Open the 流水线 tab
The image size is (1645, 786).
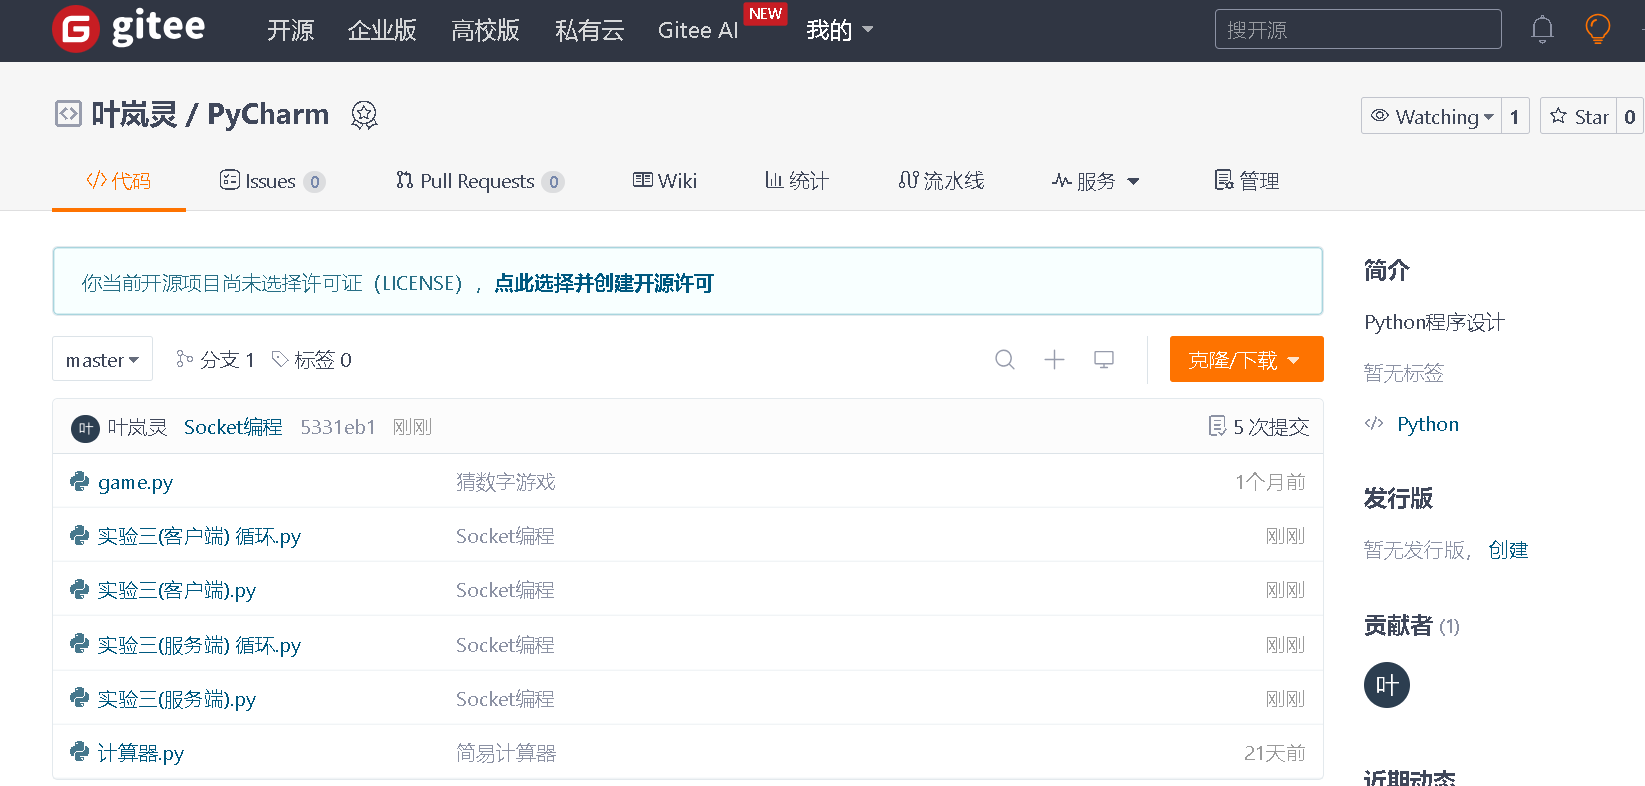941,181
